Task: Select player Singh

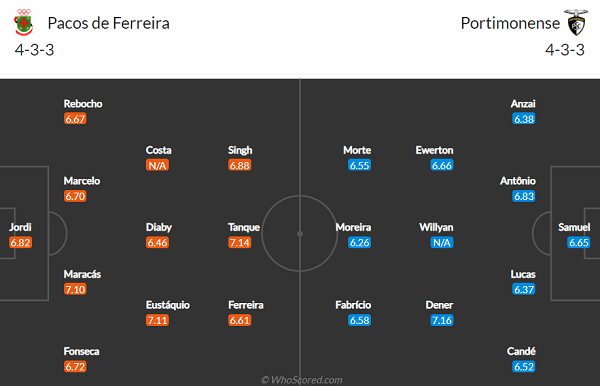Action: click(240, 150)
